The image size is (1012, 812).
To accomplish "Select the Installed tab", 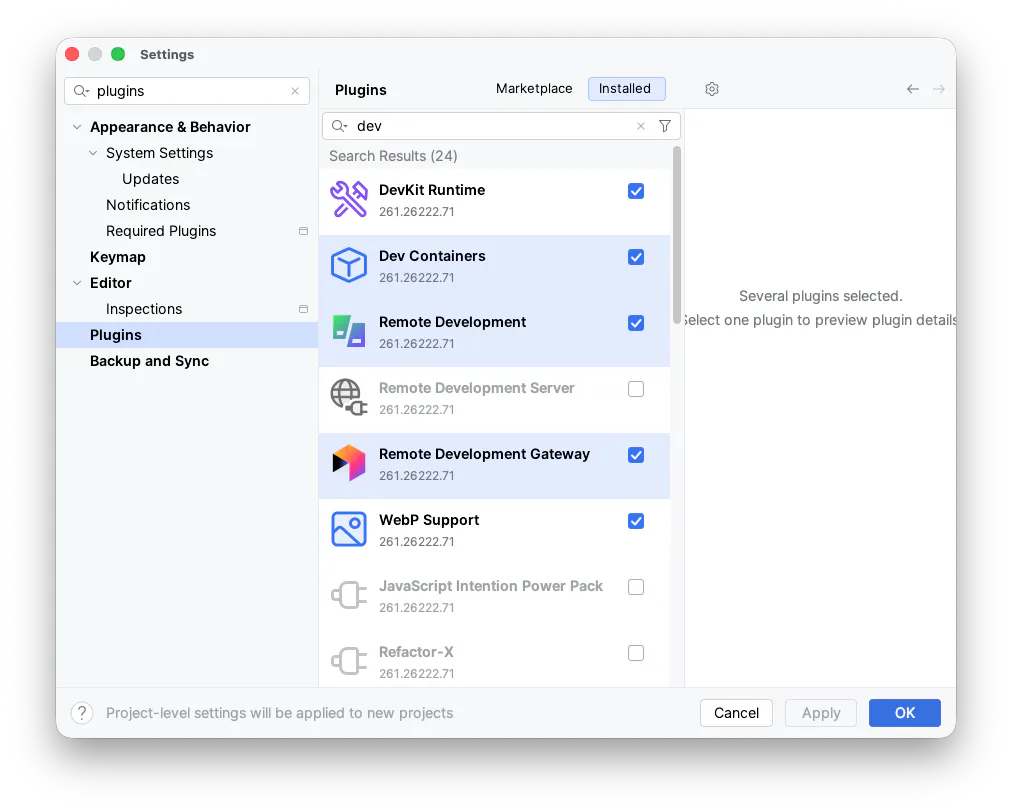I will [x=626, y=88].
